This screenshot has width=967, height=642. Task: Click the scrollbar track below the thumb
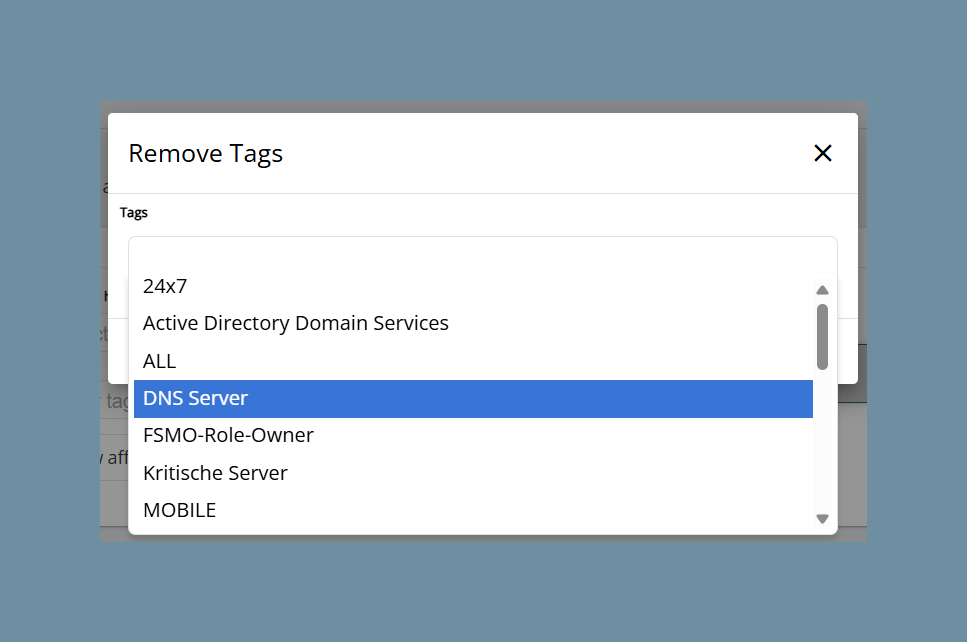tap(822, 441)
